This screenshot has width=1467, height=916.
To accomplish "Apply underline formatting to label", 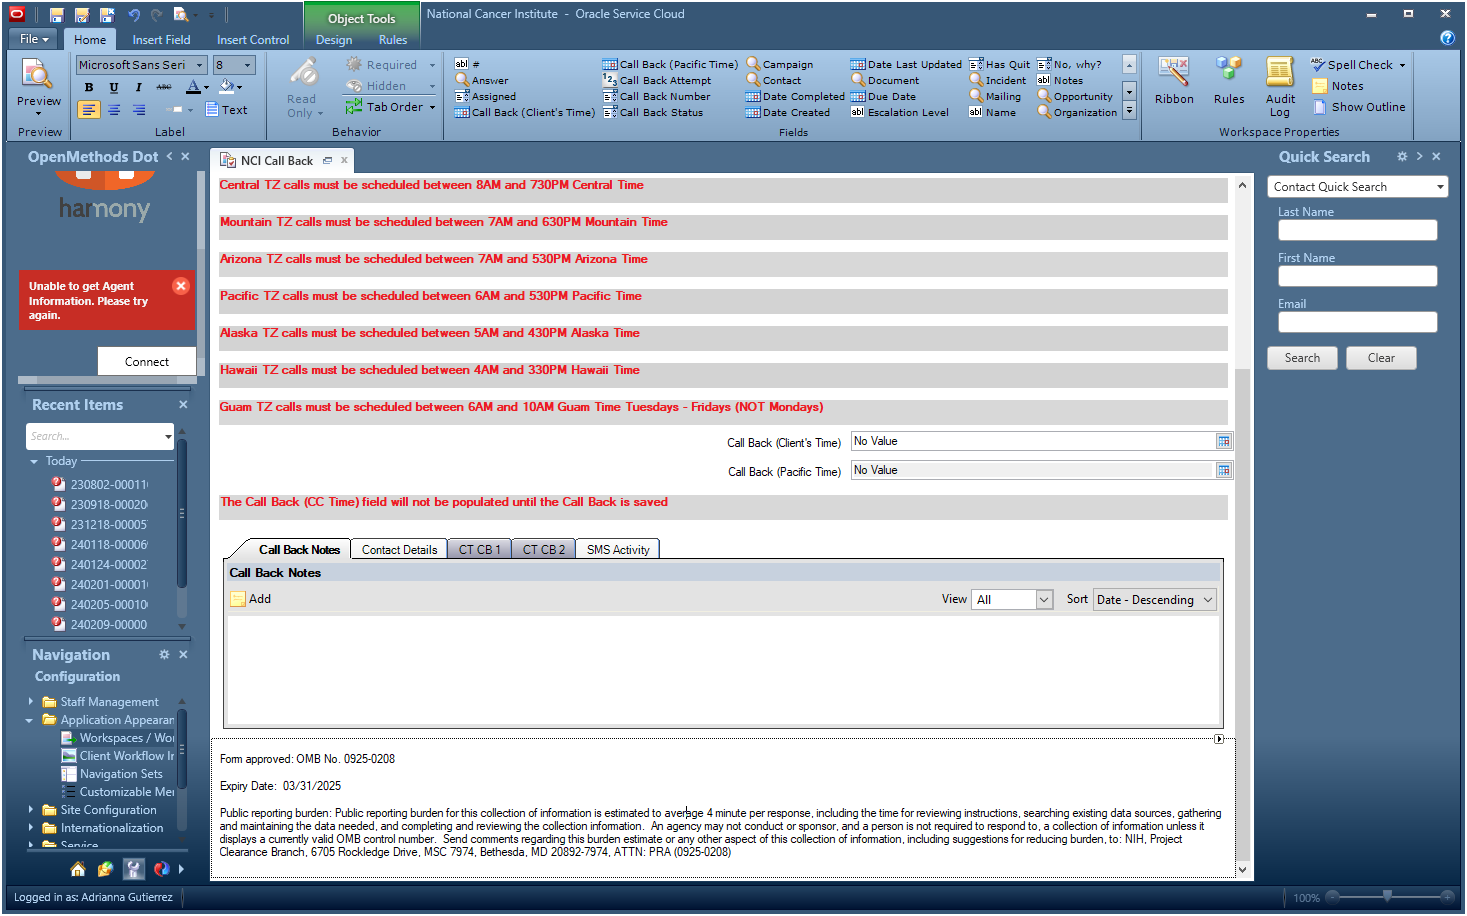I will coord(114,88).
